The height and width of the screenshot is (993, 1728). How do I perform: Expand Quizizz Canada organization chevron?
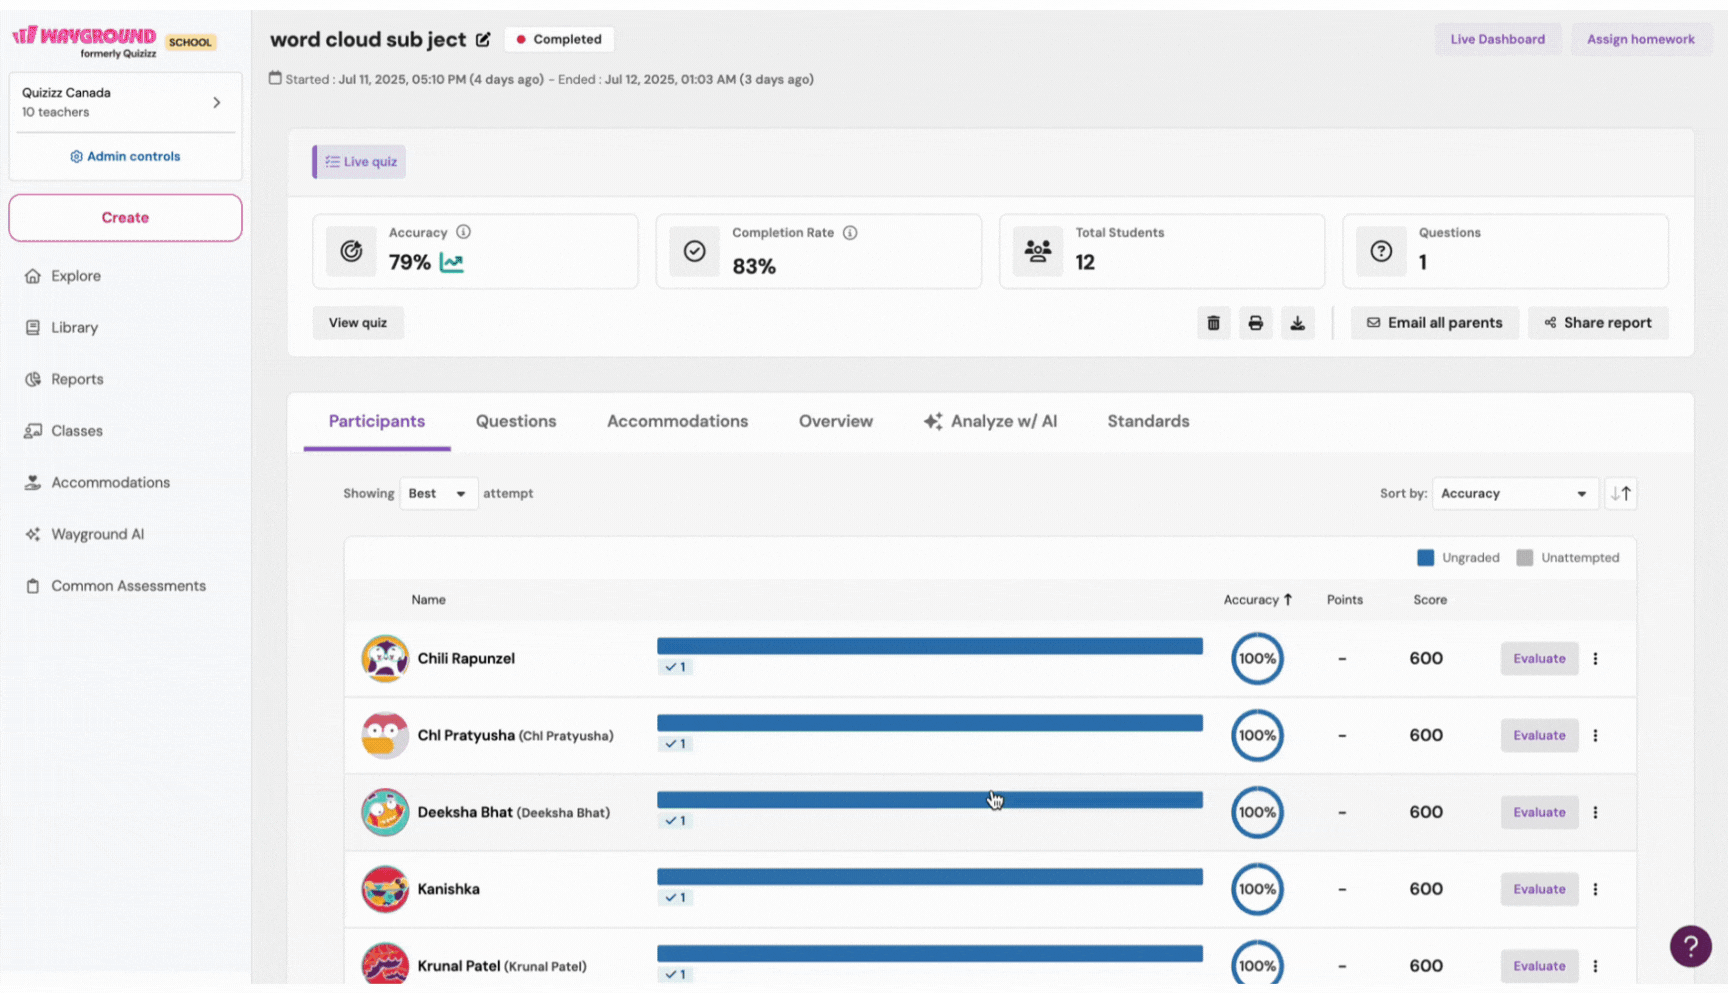tap(217, 103)
